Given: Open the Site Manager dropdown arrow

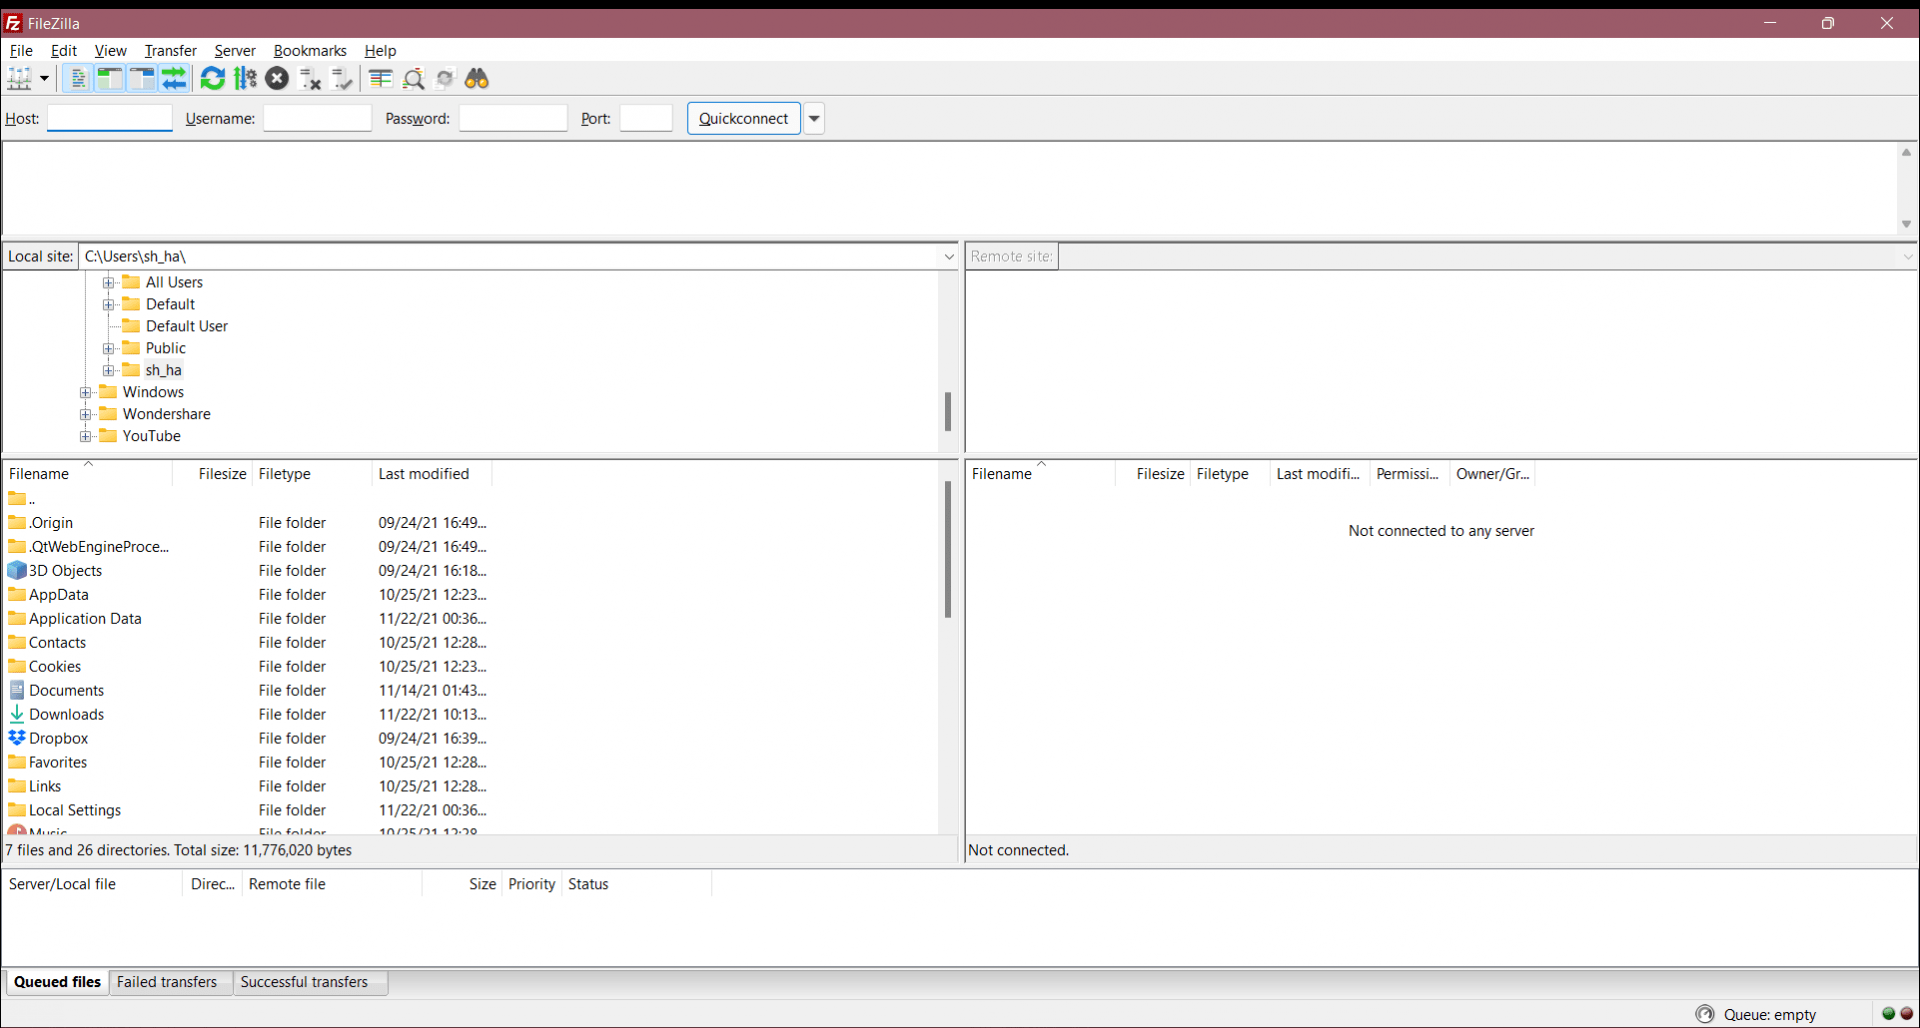Looking at the screenshot, I should click(43, 78).
